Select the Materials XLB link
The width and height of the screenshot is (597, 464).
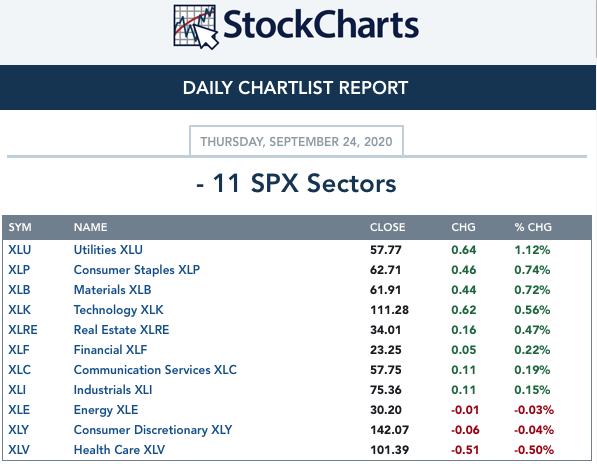112,290
